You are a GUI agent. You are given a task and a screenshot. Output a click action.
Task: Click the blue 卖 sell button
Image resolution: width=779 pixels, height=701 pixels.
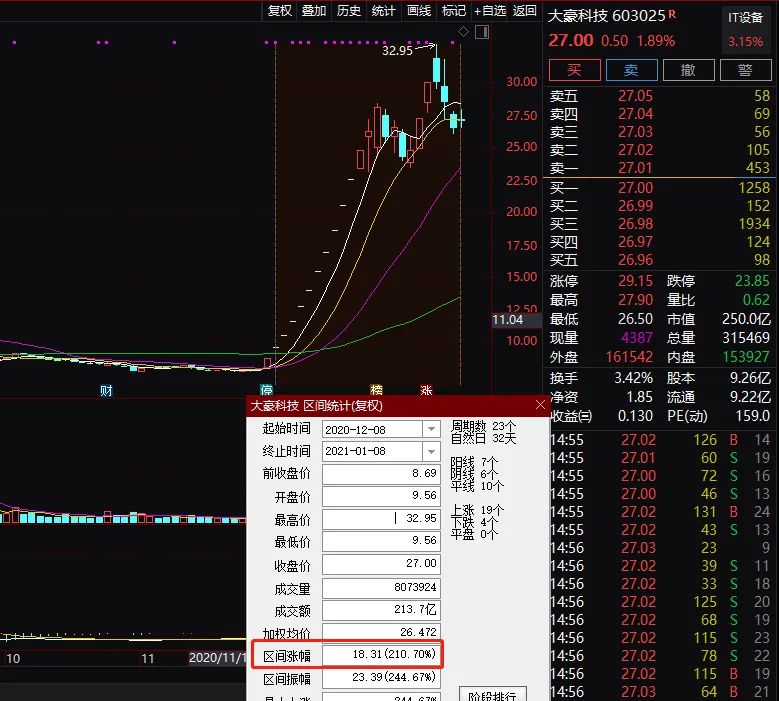[631, 70]
